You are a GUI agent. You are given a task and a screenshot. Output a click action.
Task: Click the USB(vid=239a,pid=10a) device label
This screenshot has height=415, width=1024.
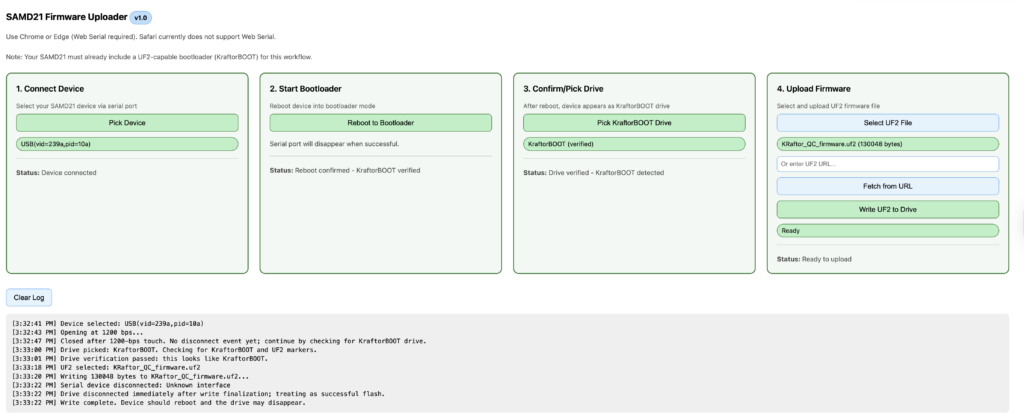127,144
